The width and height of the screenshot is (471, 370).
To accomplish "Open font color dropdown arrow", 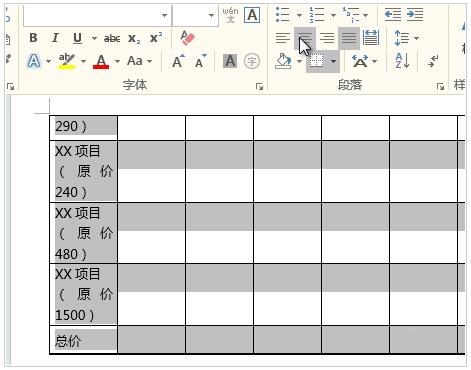I will point(117,61).
